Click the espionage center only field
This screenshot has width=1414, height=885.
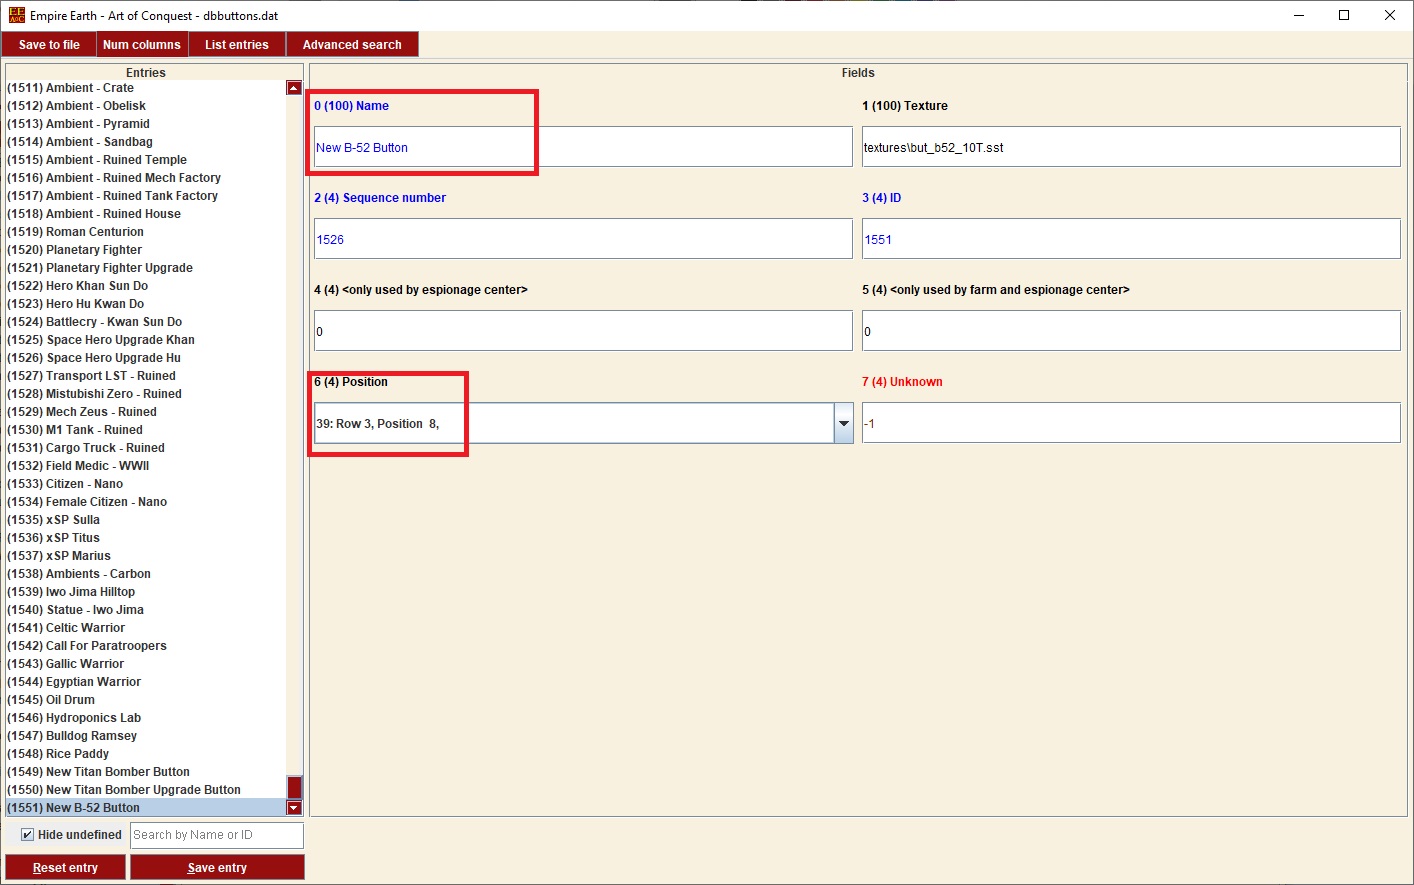pos(583,331)
